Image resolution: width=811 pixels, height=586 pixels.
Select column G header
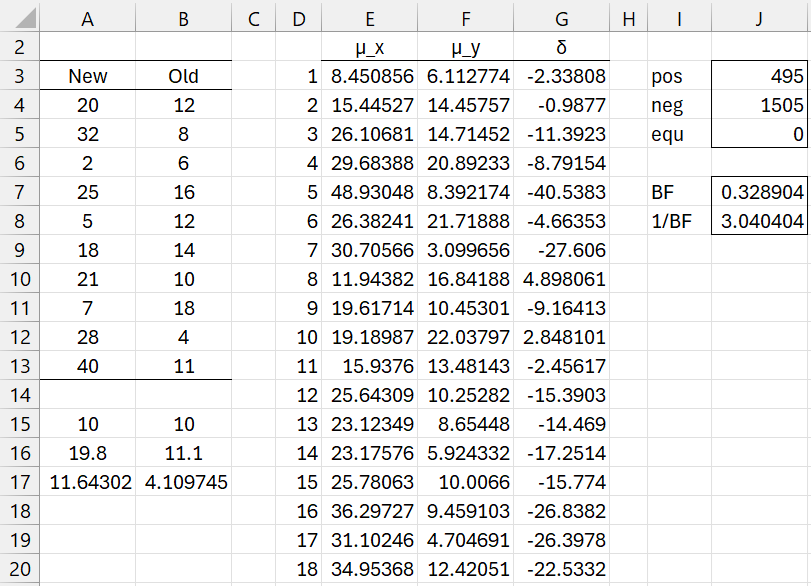click(562, 19)
